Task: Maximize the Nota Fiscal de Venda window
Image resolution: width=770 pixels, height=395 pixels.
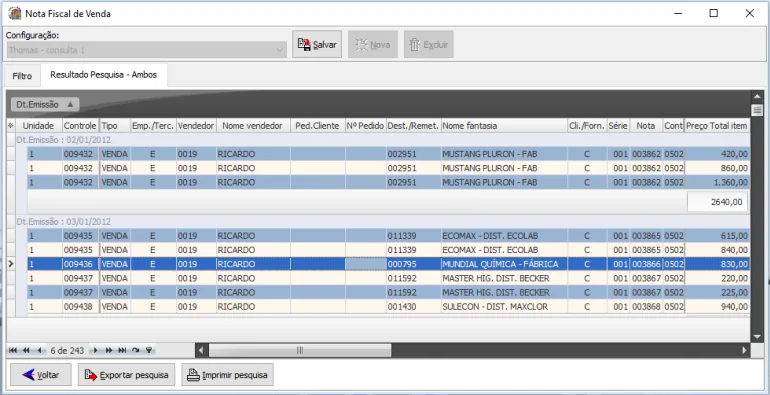Action: [714, 13]
